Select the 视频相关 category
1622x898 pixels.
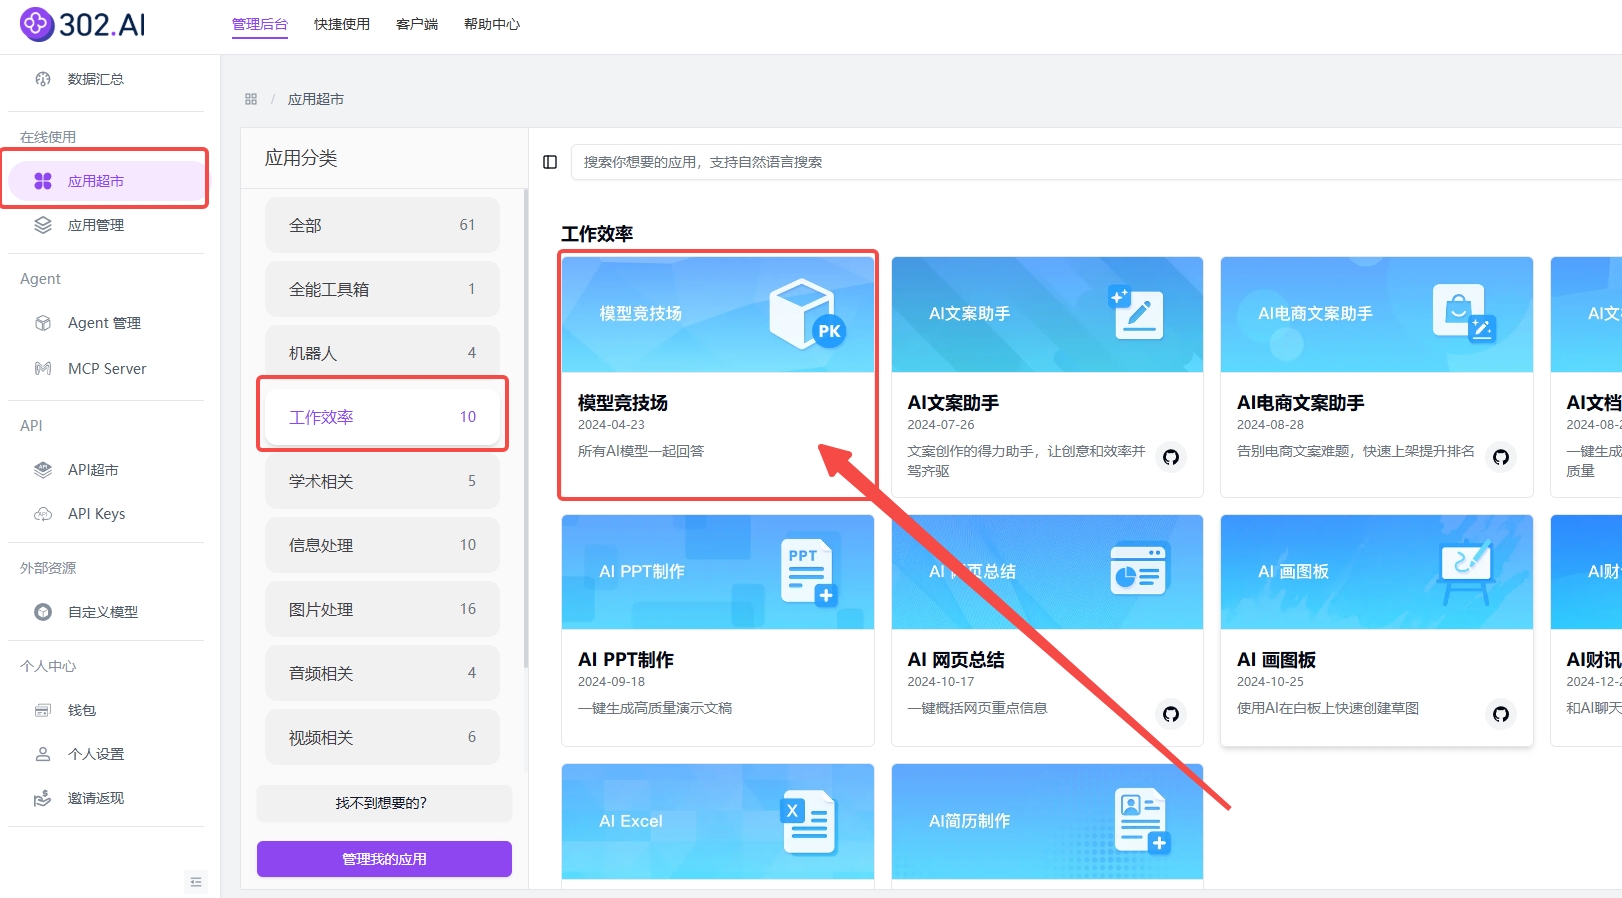click(382, 737)
